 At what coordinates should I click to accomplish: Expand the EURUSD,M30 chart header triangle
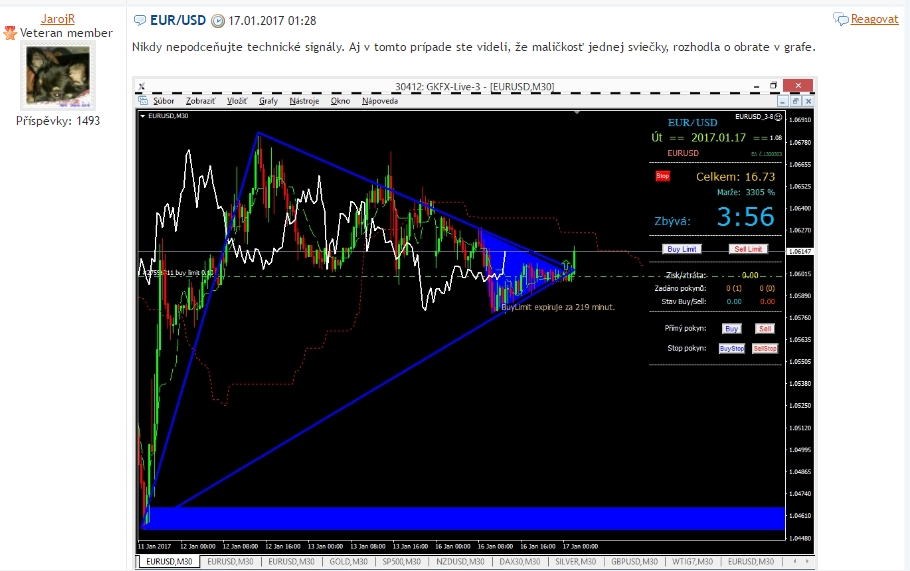143,115
